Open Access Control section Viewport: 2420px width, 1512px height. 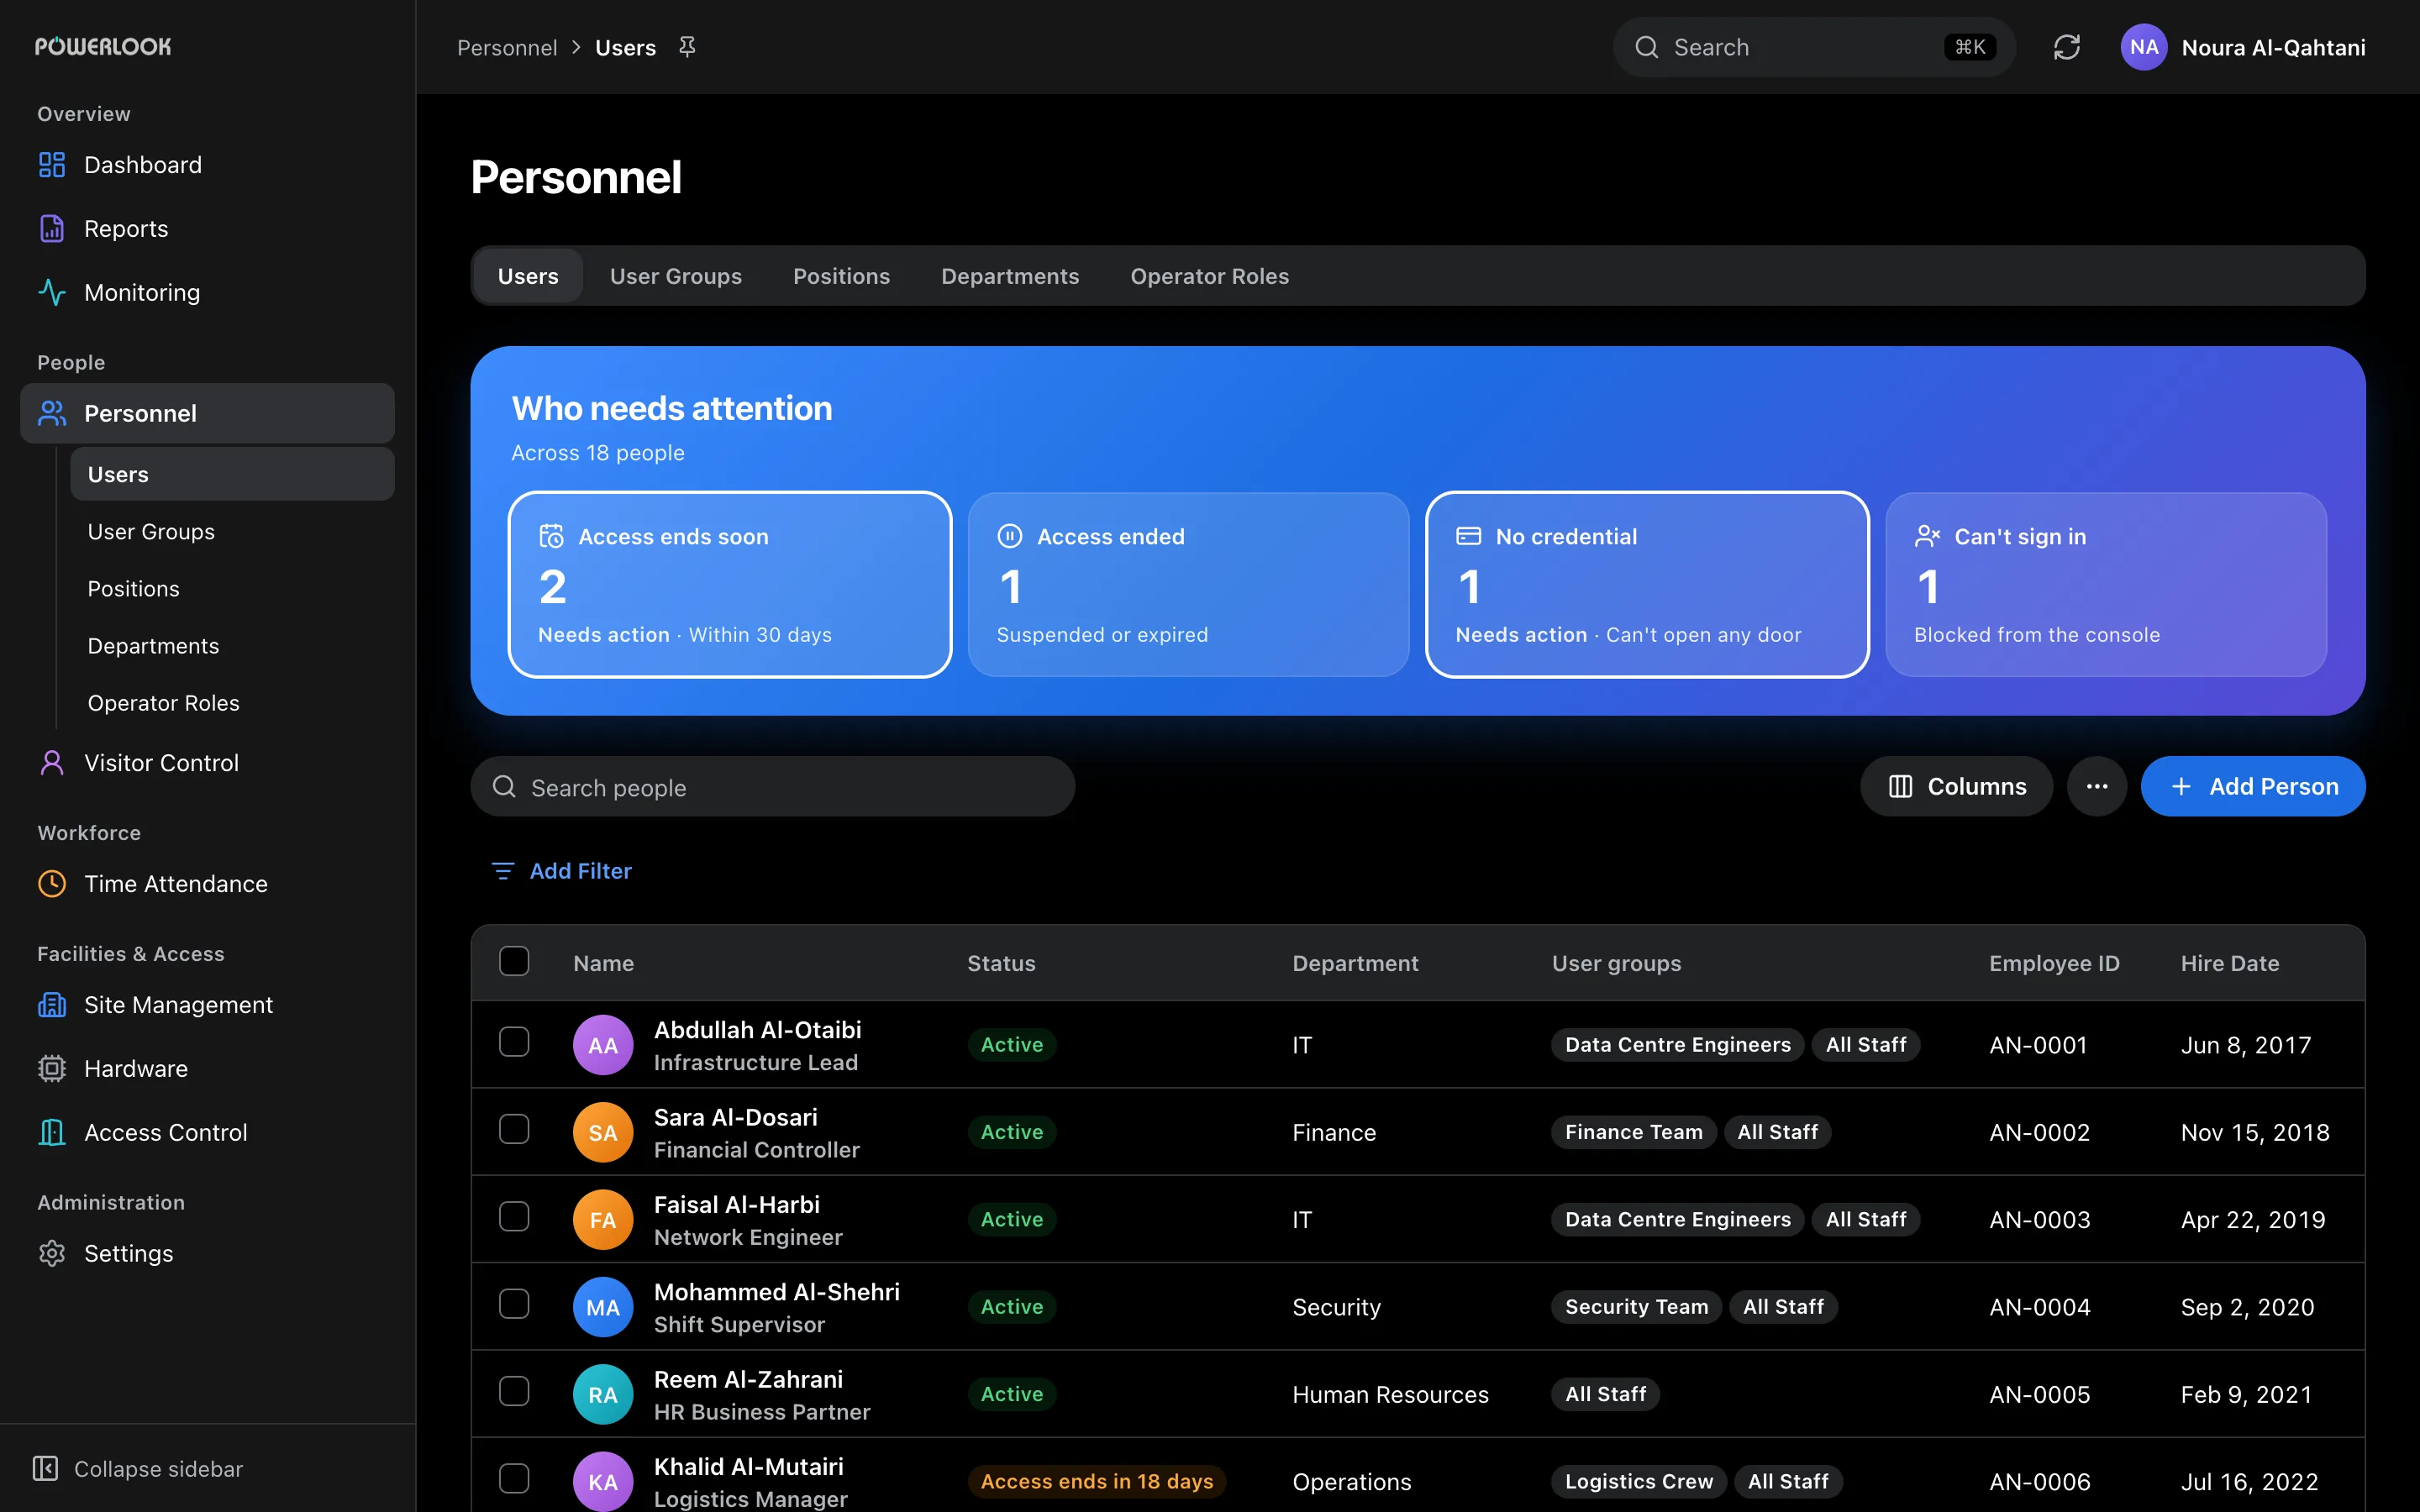[207, 1133]
